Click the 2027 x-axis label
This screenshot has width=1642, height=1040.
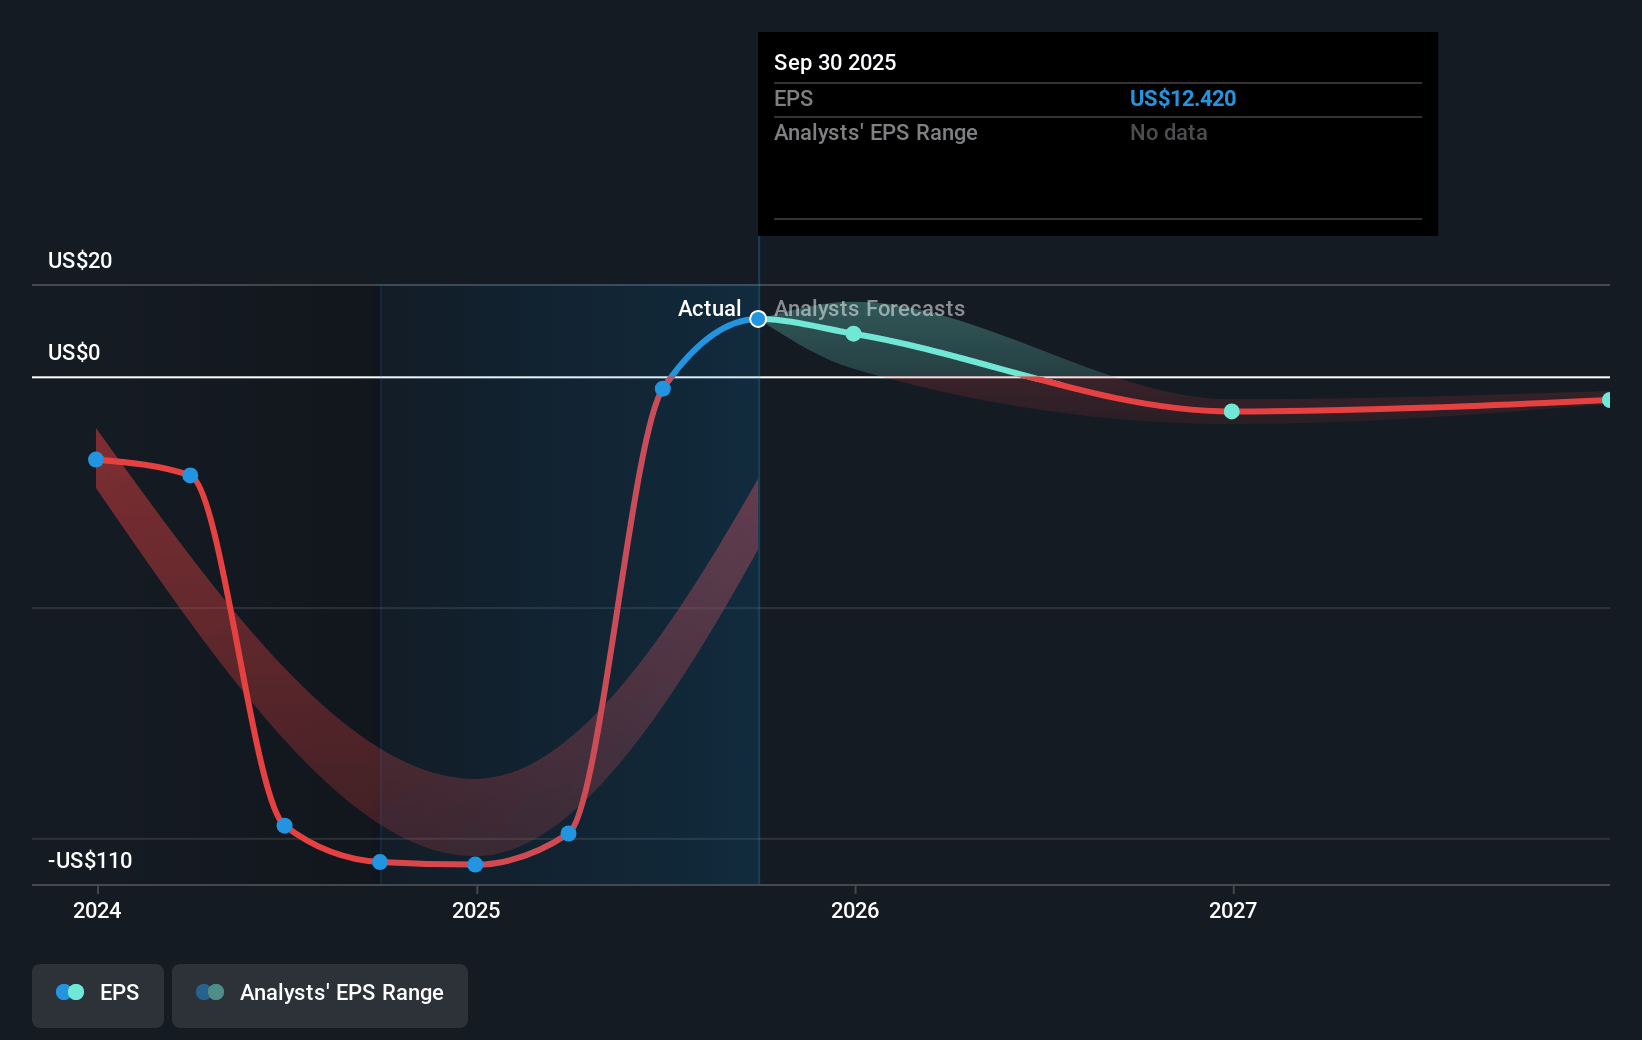(1233, 910)
